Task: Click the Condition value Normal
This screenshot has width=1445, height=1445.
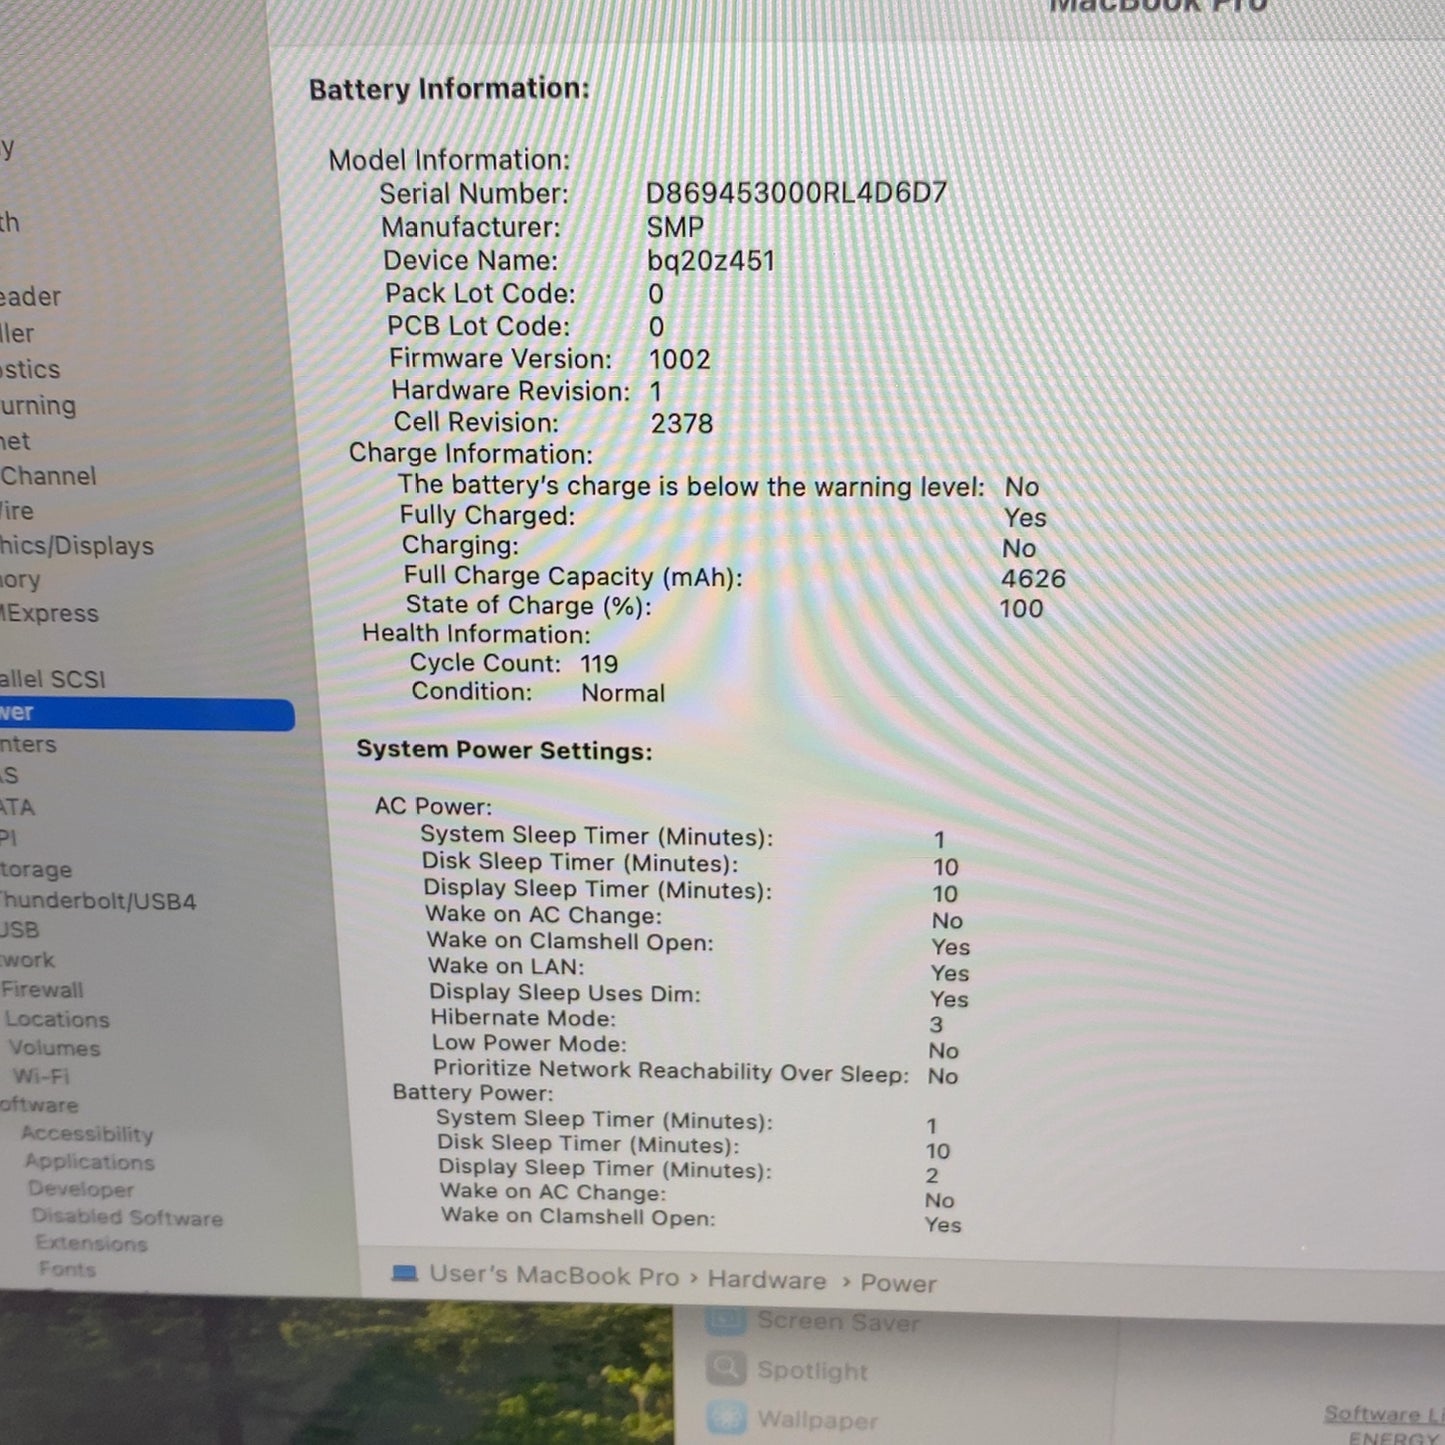Action: pyautogui.click(x=623, y=693)
